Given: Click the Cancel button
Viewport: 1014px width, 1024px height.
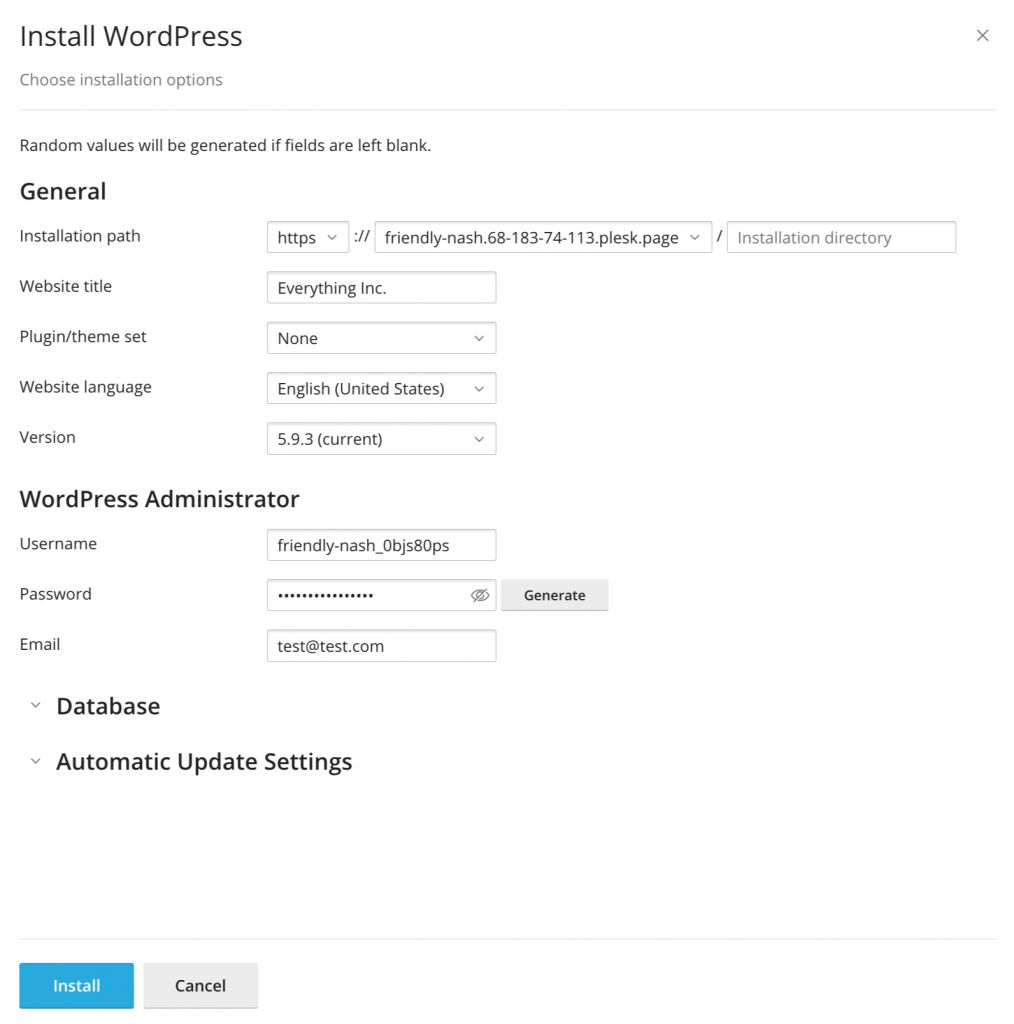Looking at the screenshot, I should (200, 985).
